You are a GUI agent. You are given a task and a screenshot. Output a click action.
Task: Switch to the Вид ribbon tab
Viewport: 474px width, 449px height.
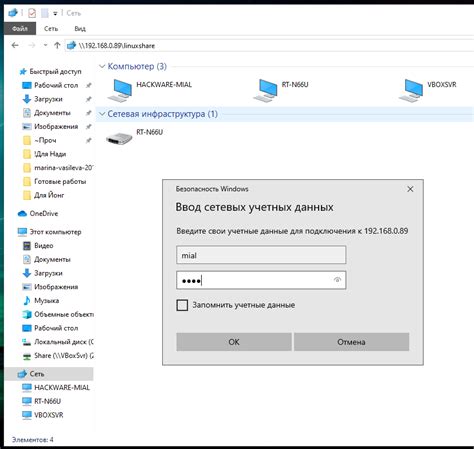(x=80, y=29)
